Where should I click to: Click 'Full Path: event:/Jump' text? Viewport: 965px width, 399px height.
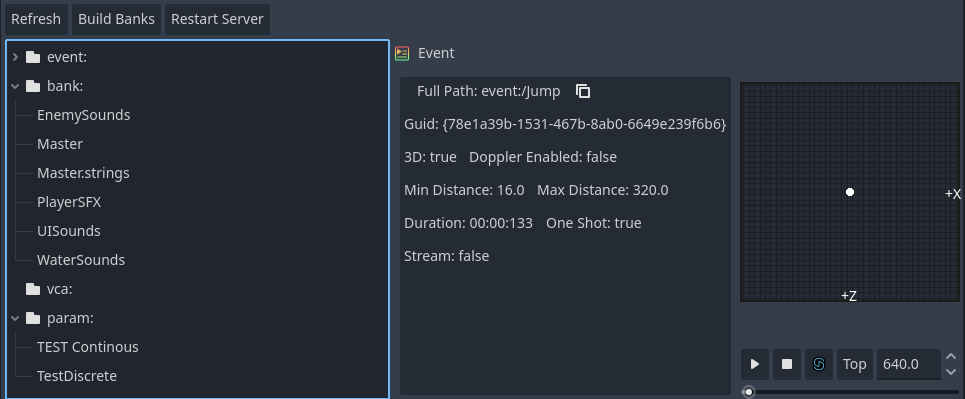coord(489,92)
